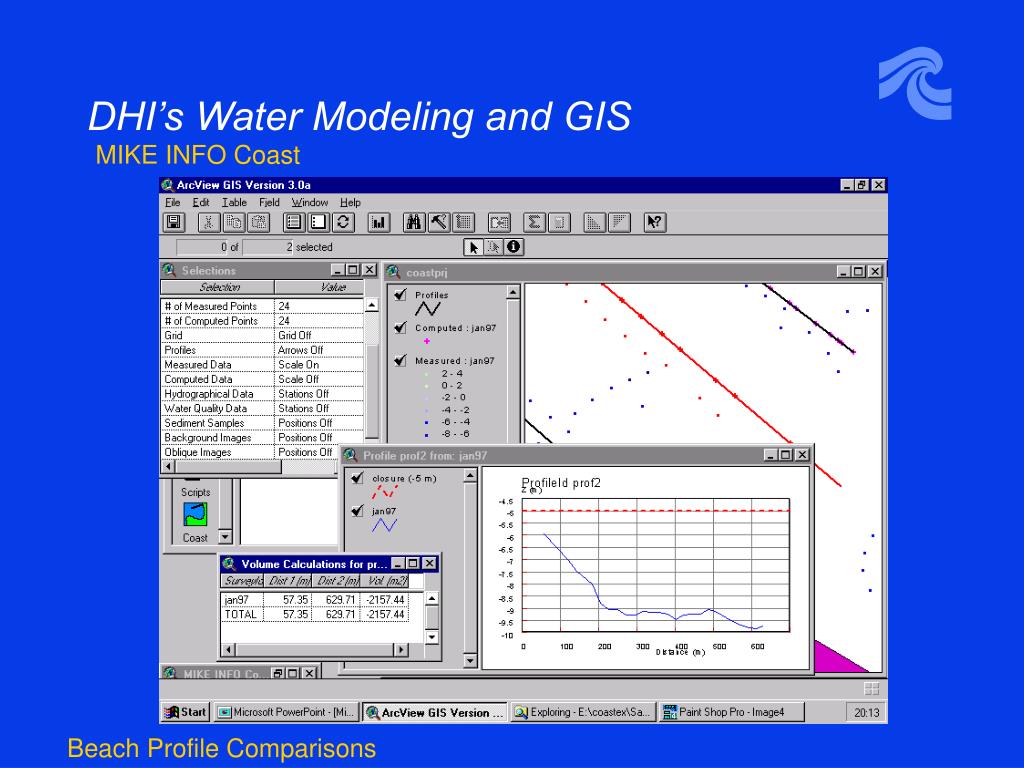Switch to ArcView GIS taskbar button
The height and width of the screenshot is (768, 1024).
[436, 712]
